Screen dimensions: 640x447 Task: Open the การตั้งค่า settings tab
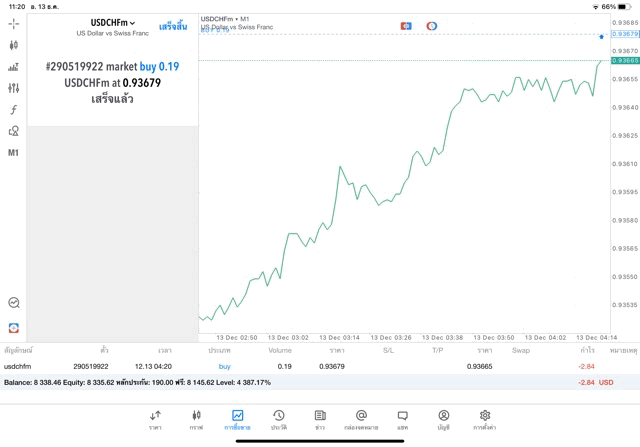485,420
